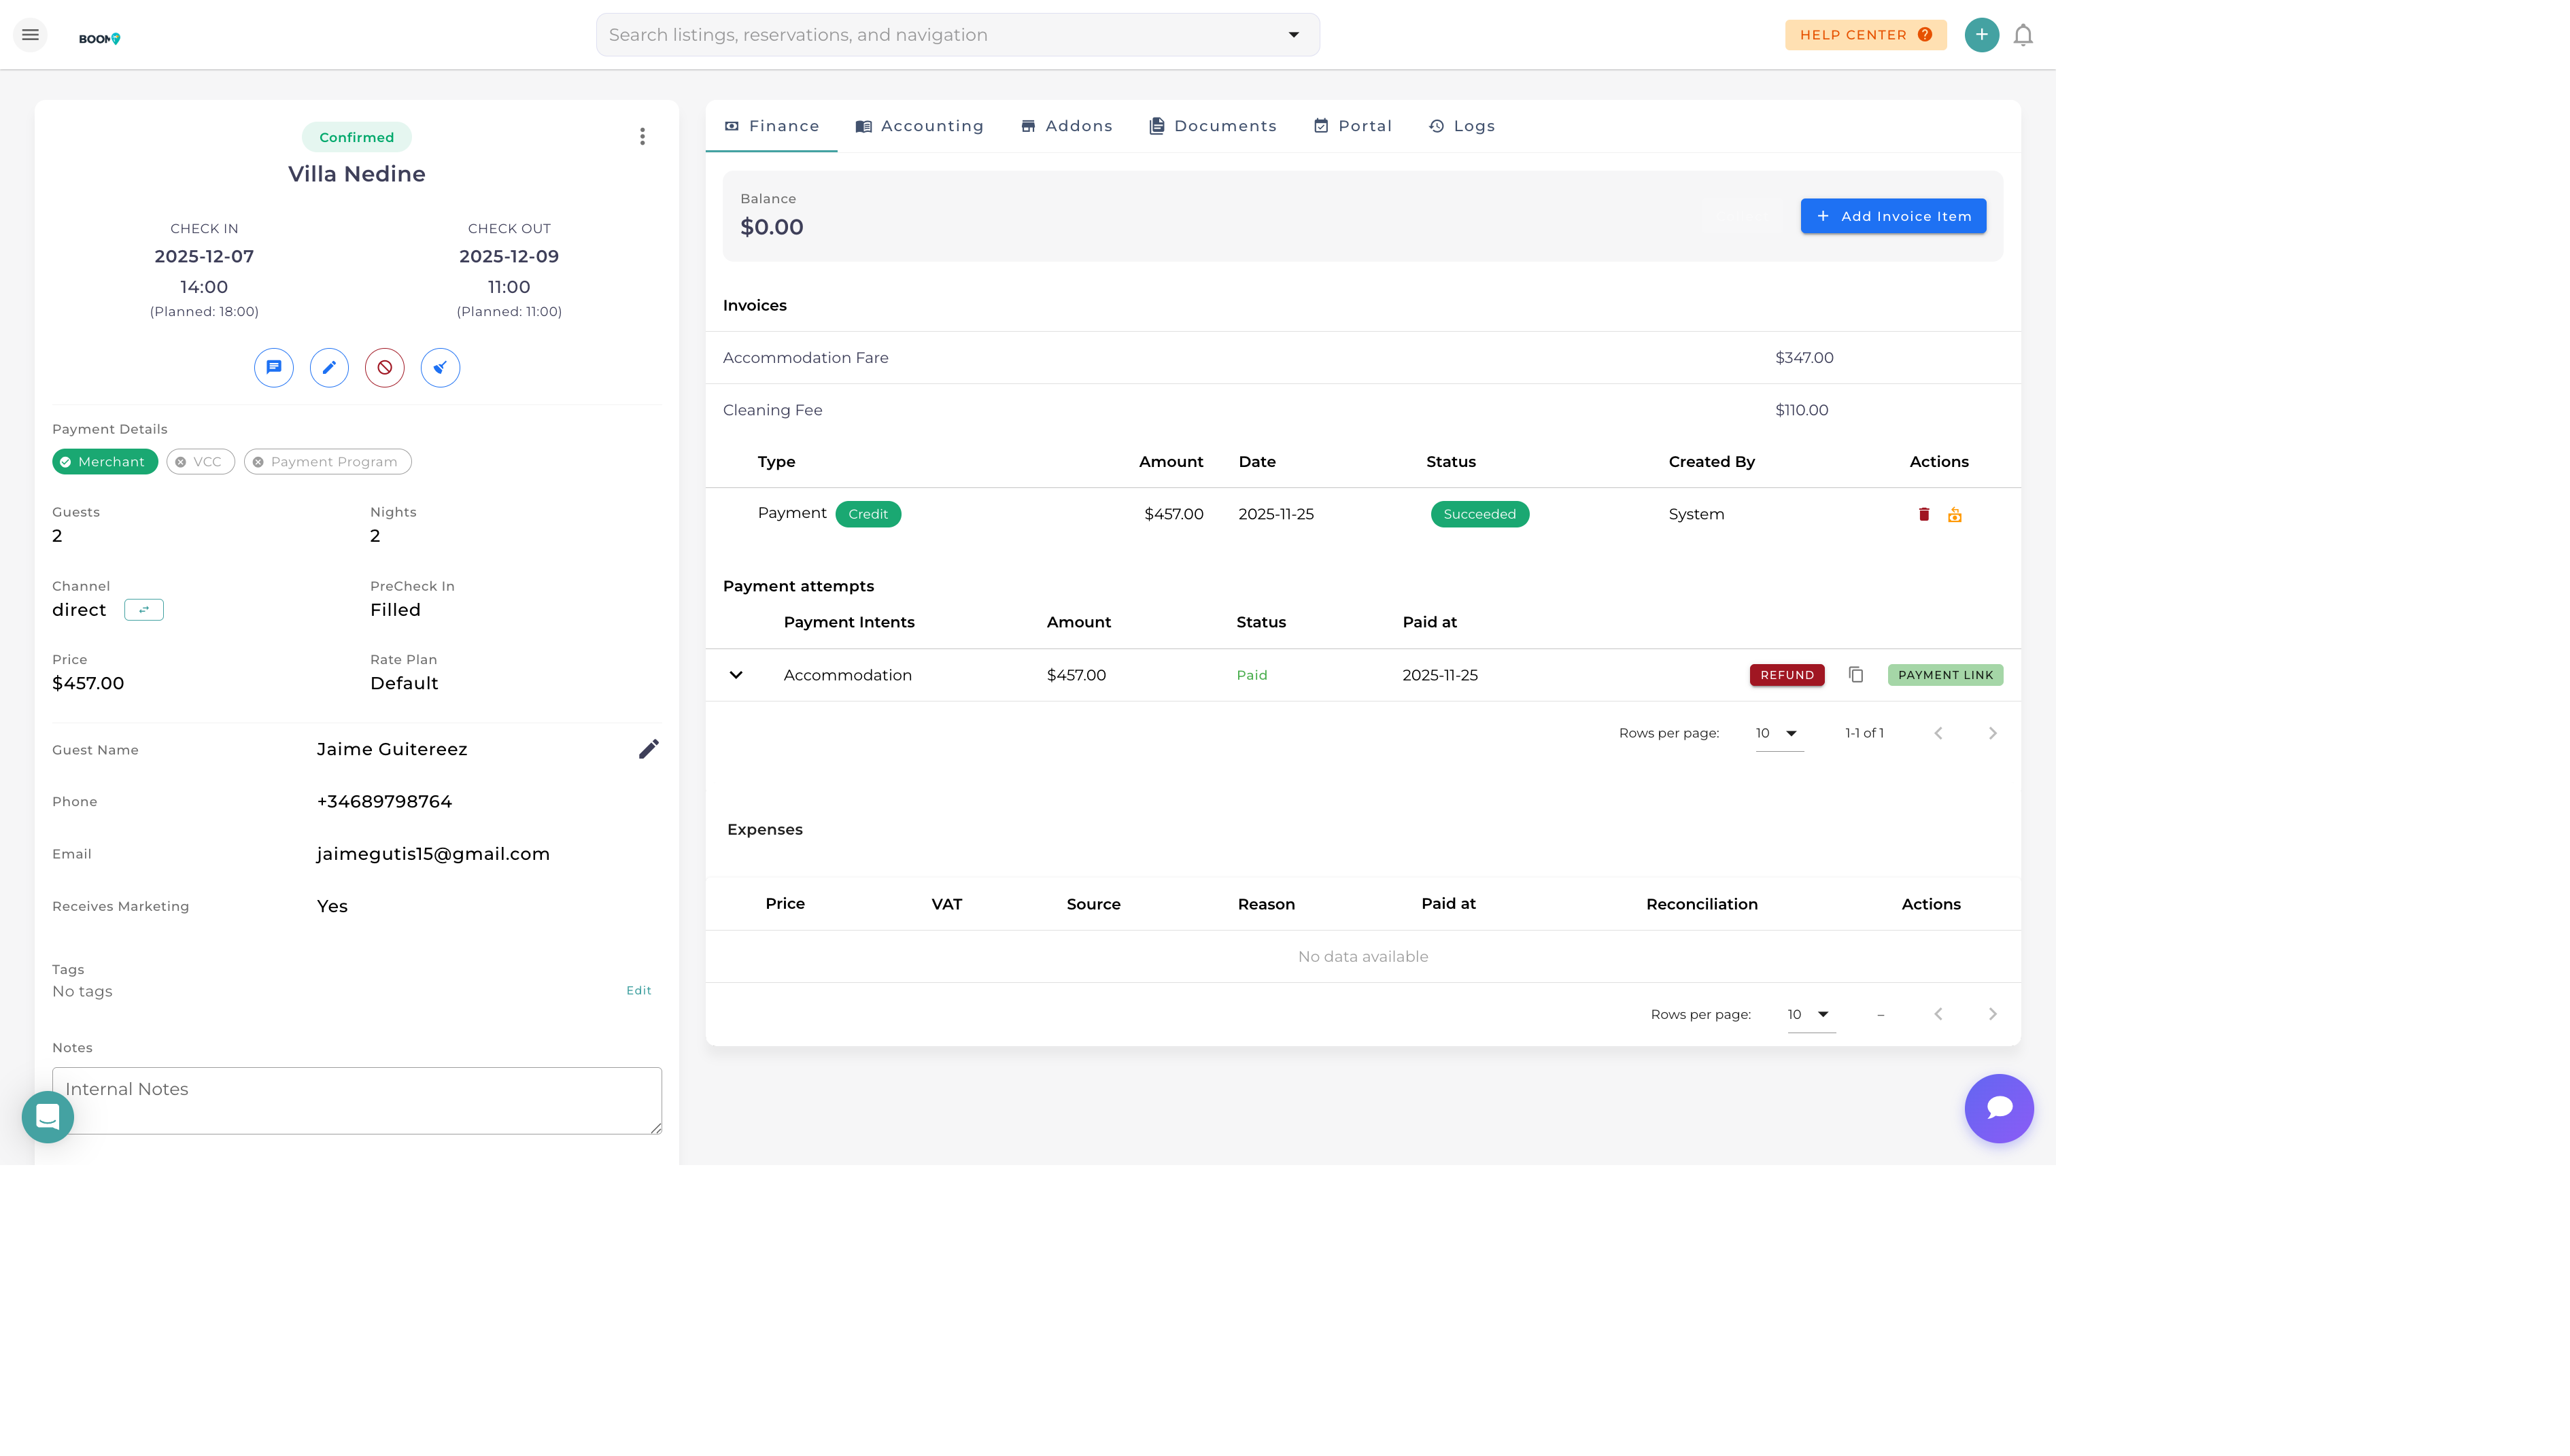Open the hamburger navigation menu
The image size is (2570, 1456).
(30, 35)
